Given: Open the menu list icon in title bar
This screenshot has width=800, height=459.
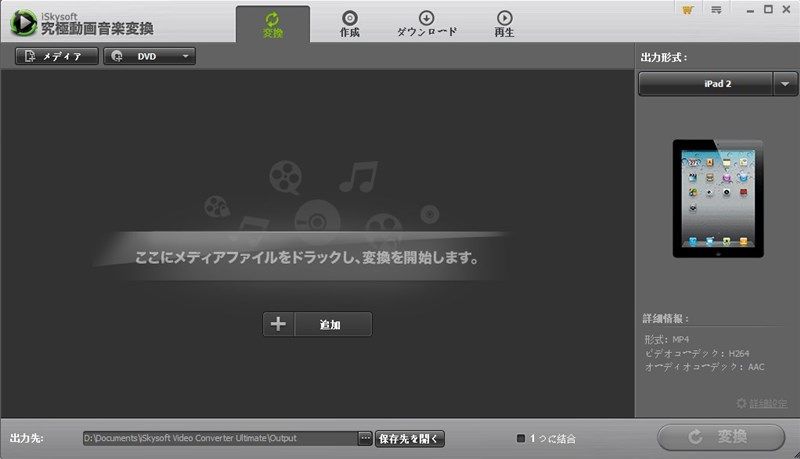Looking at the screenshot, I should click(716, 10).
